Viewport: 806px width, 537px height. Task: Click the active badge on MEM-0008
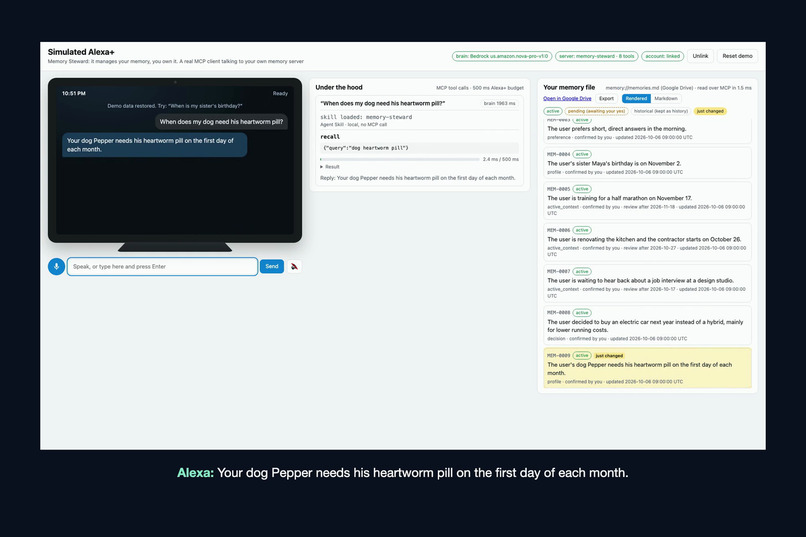[582, 312]
